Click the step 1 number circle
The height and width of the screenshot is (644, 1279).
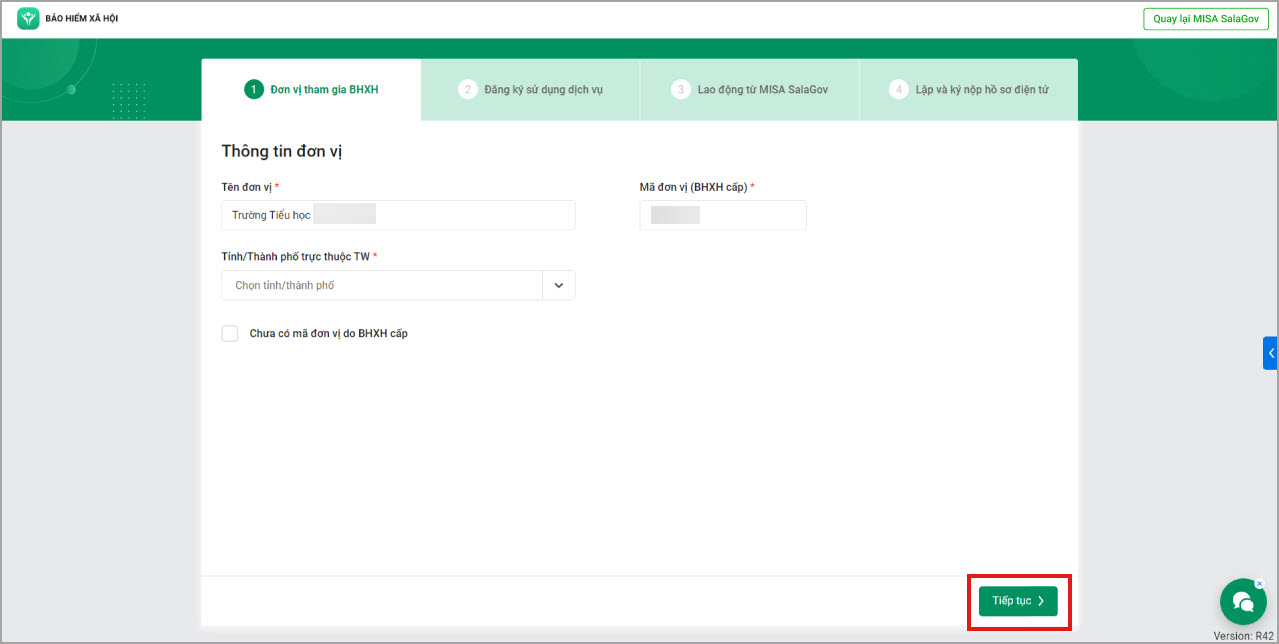tap(253, 90)
